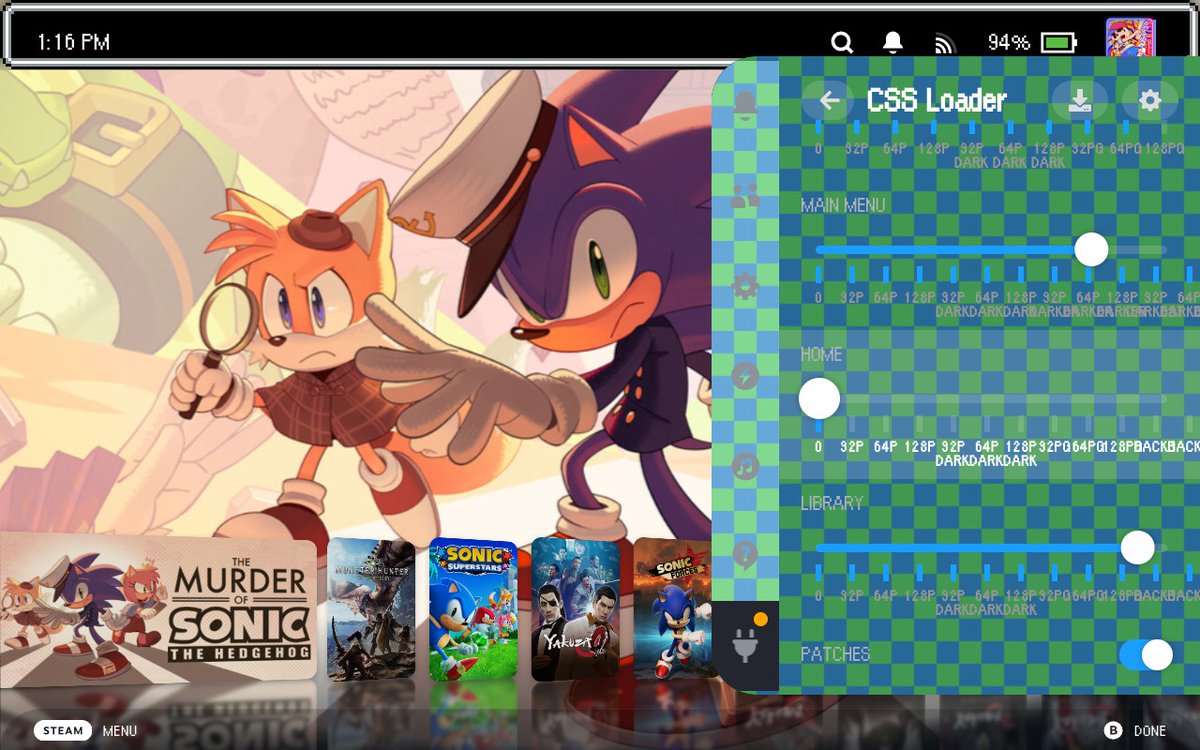
Task: Select the Yakuza 0 game cover
Action: (x=575, y=608)
